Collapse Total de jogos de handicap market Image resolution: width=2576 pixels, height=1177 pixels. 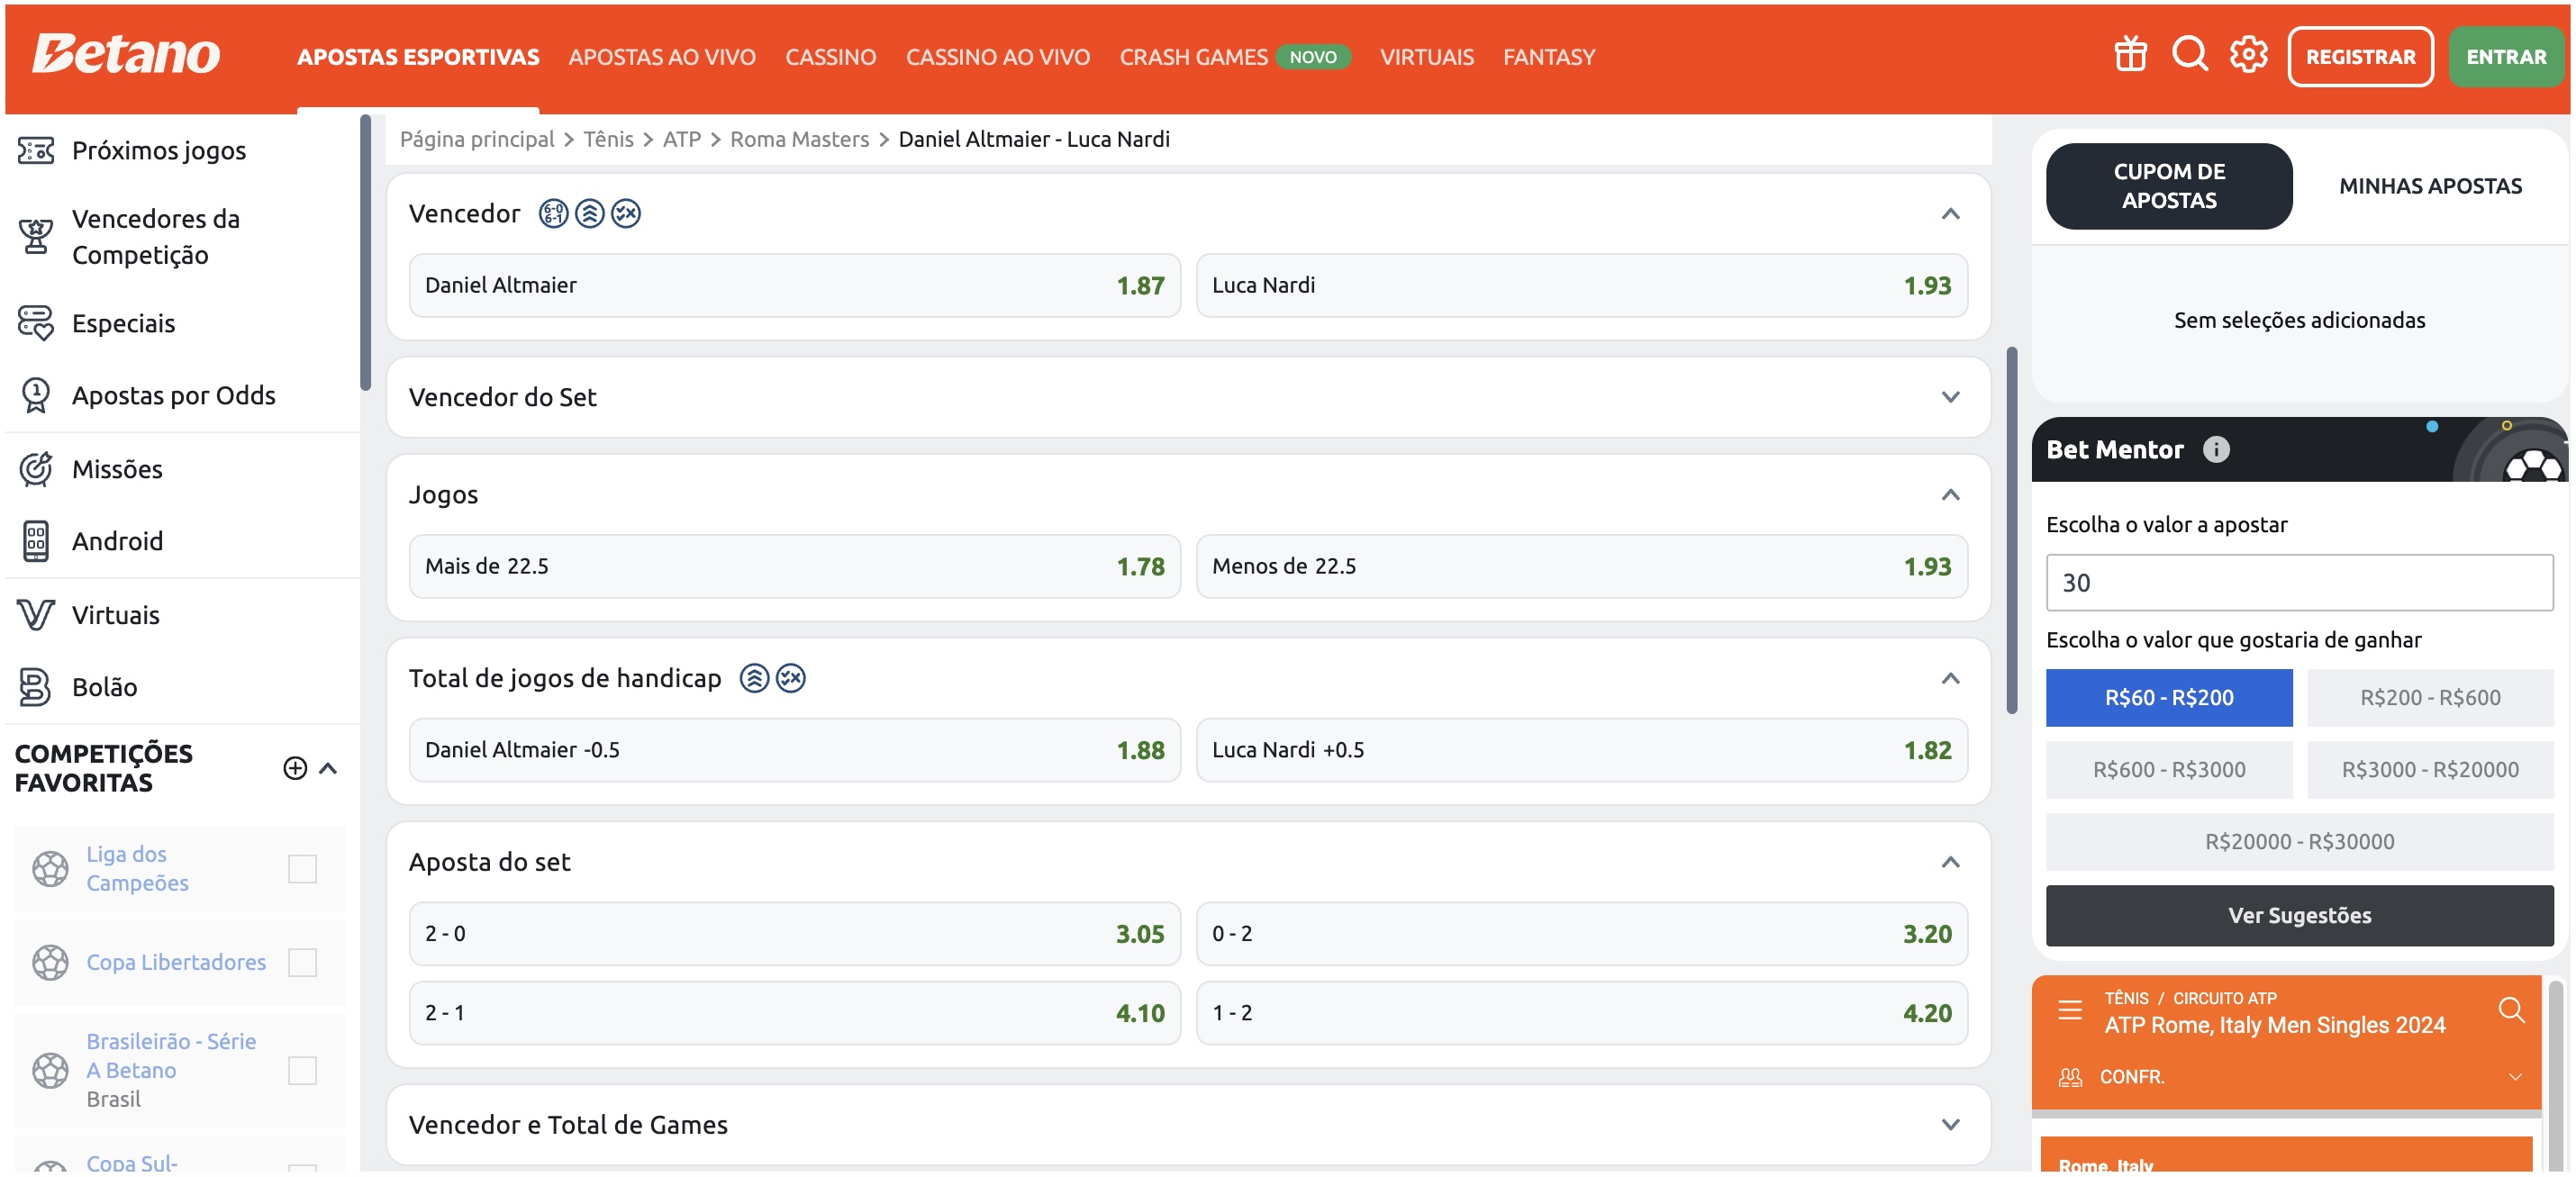tap(1950, 679)
